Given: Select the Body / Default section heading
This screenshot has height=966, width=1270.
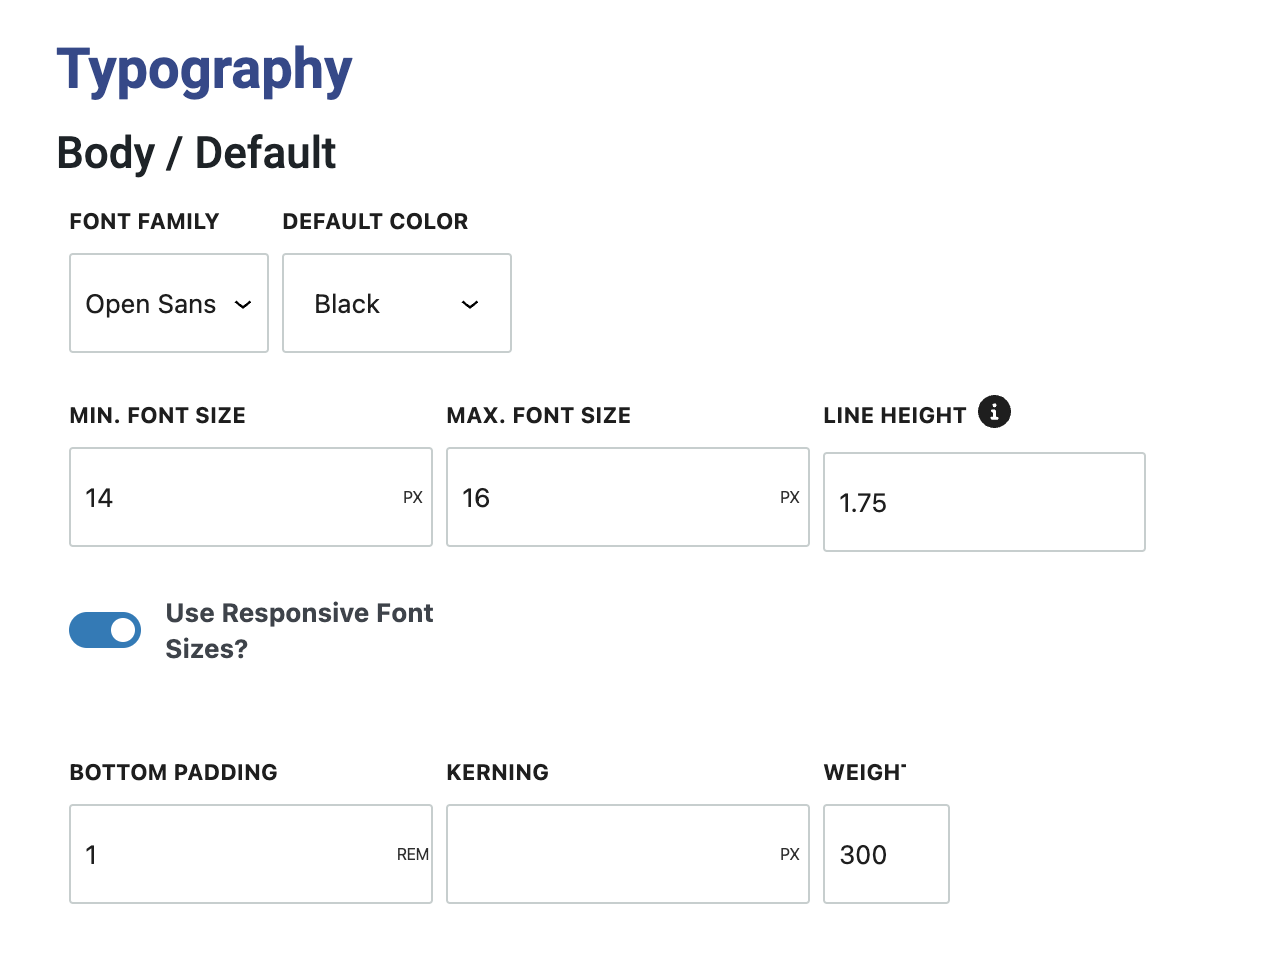Looking at the screenshot, I should coord(196,153).
